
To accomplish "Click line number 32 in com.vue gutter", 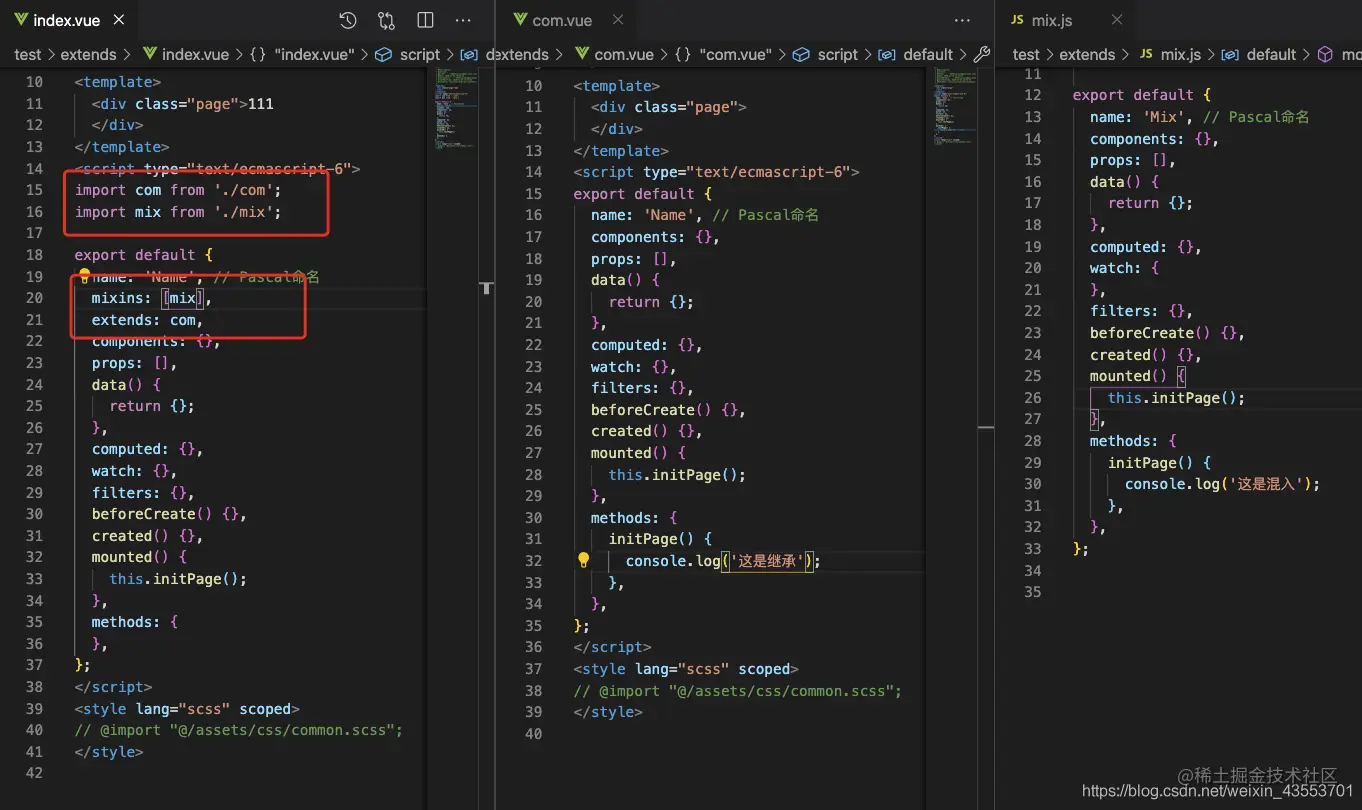I will 533,561.
